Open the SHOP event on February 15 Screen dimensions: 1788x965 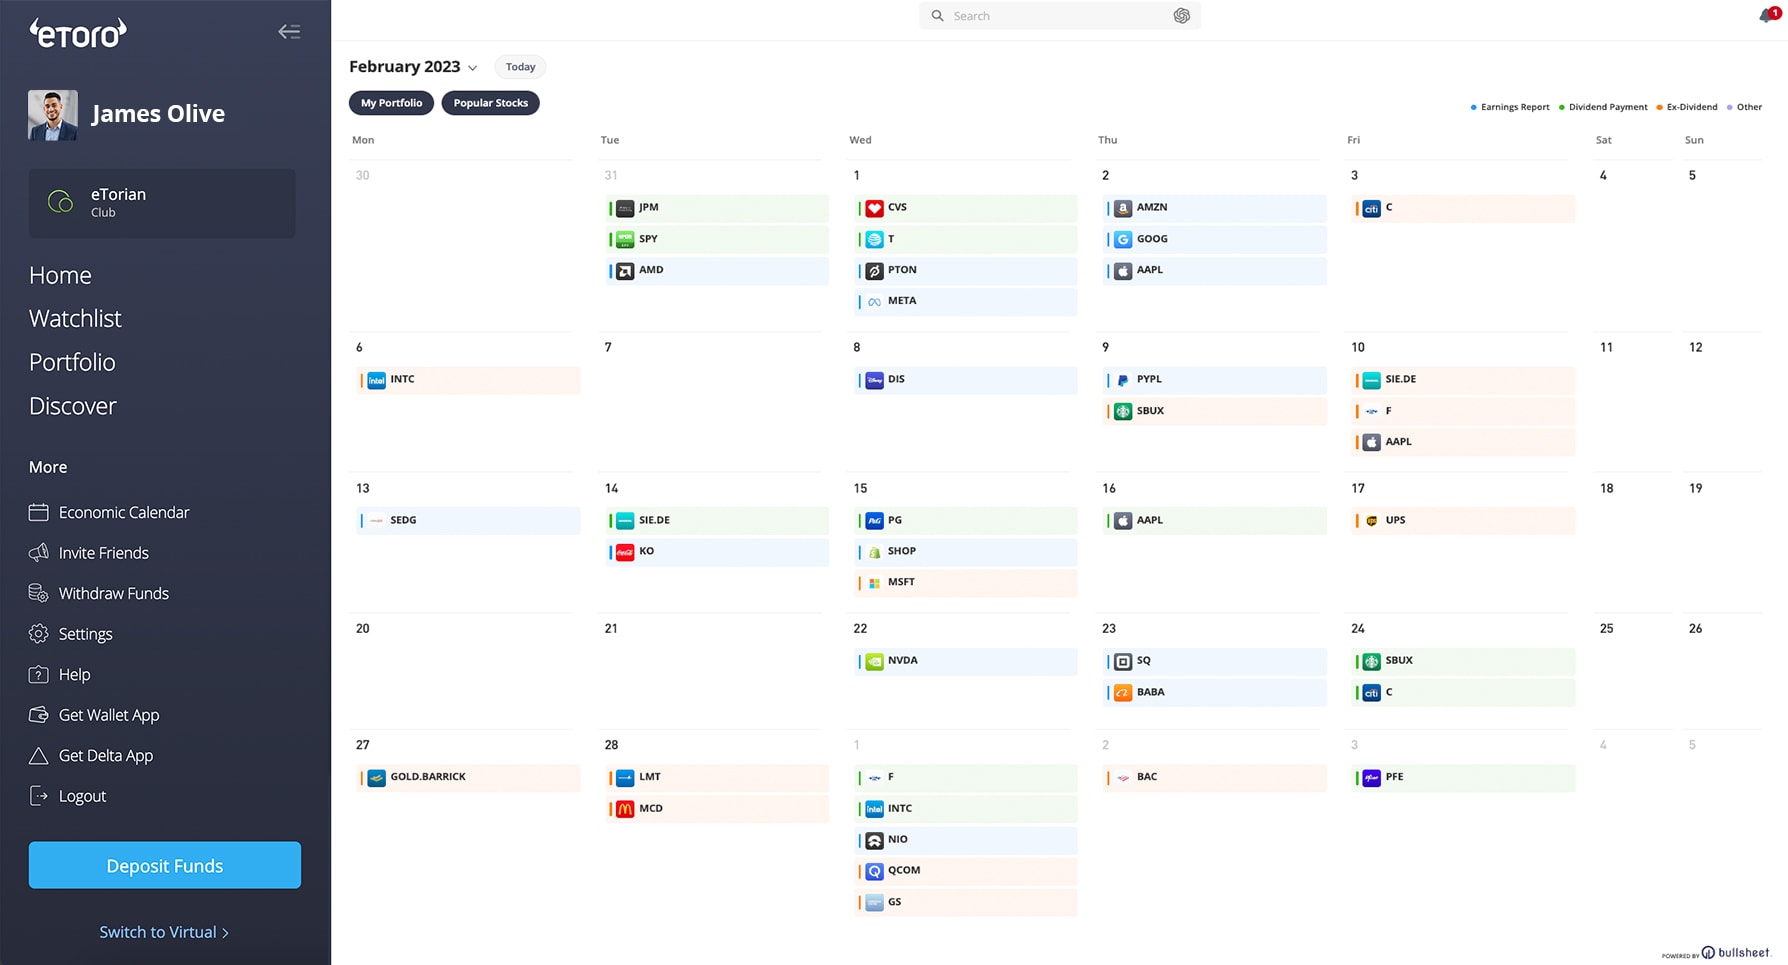(x=967, y=551)
